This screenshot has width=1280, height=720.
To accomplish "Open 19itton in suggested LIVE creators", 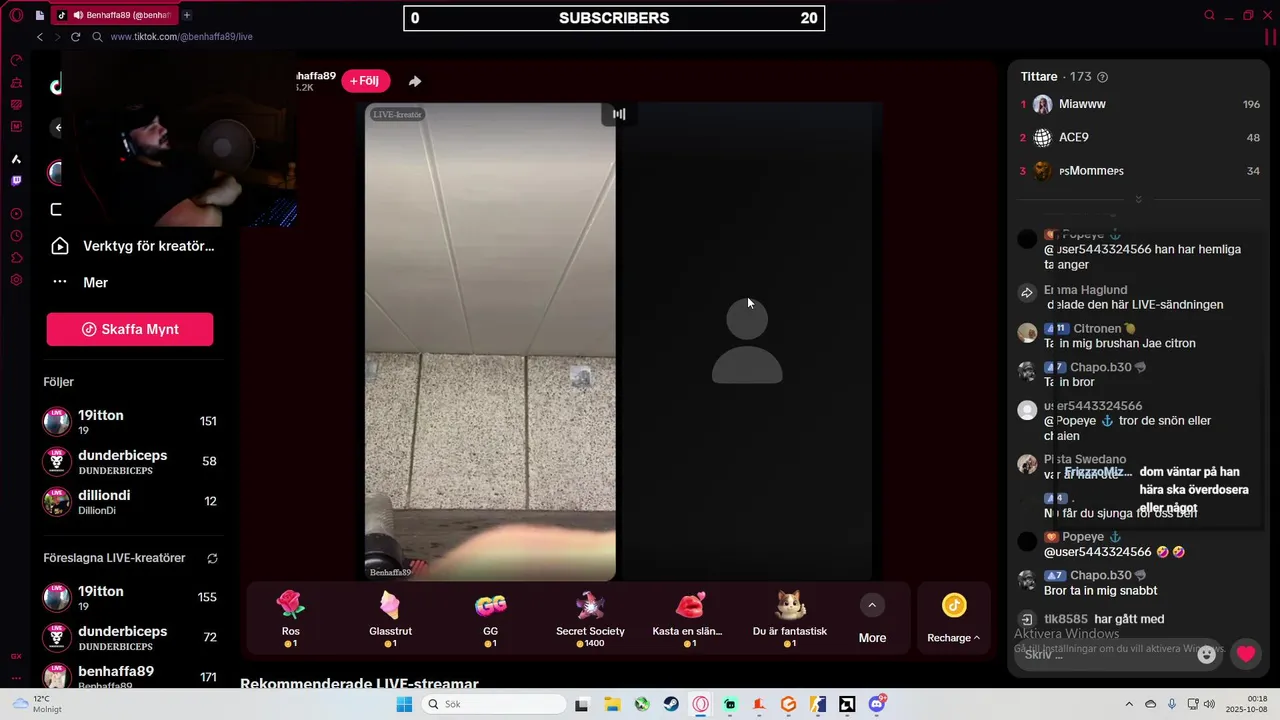I will pos(130,597).
